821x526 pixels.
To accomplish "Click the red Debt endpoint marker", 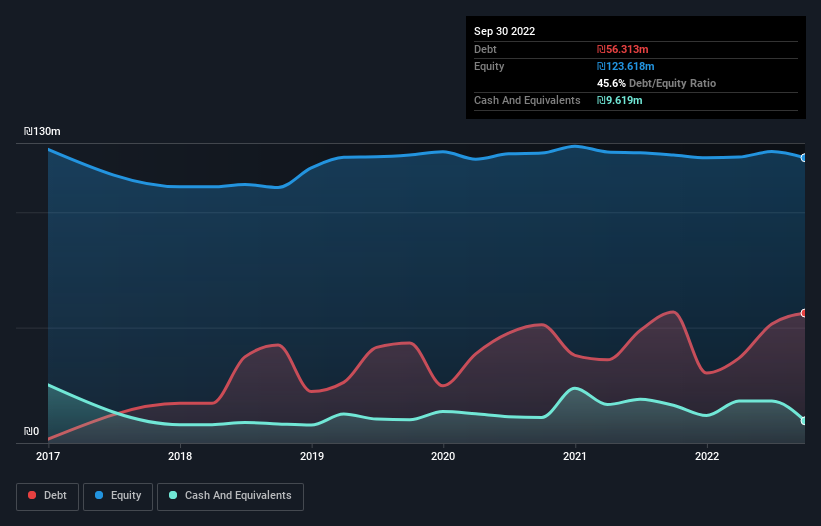I will [x=804, y=313].
